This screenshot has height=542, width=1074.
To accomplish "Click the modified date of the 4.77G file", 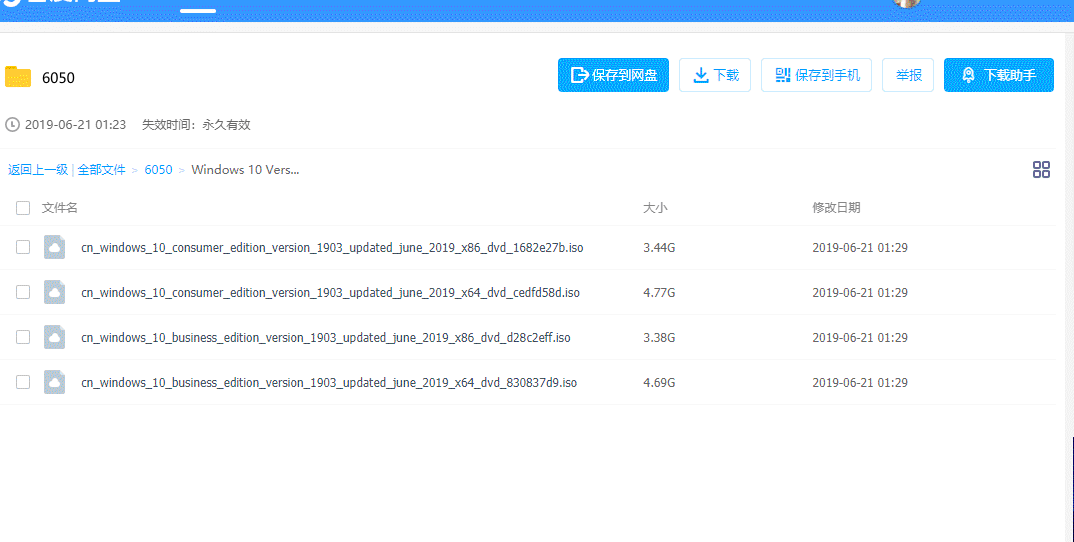I will pos(860,293).
